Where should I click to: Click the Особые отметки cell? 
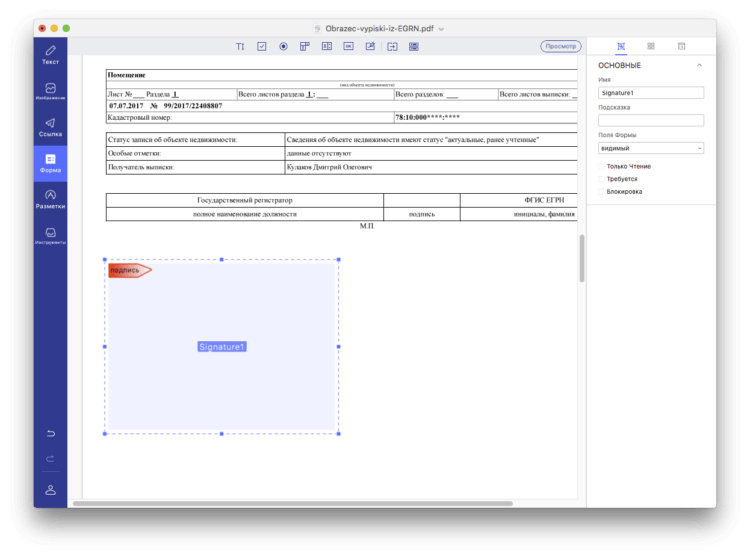(x=195, y=154)
